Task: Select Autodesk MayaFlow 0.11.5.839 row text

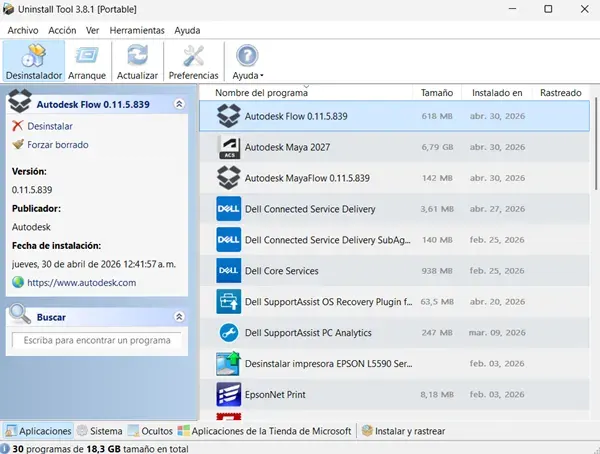Action: tap(307, 178)
